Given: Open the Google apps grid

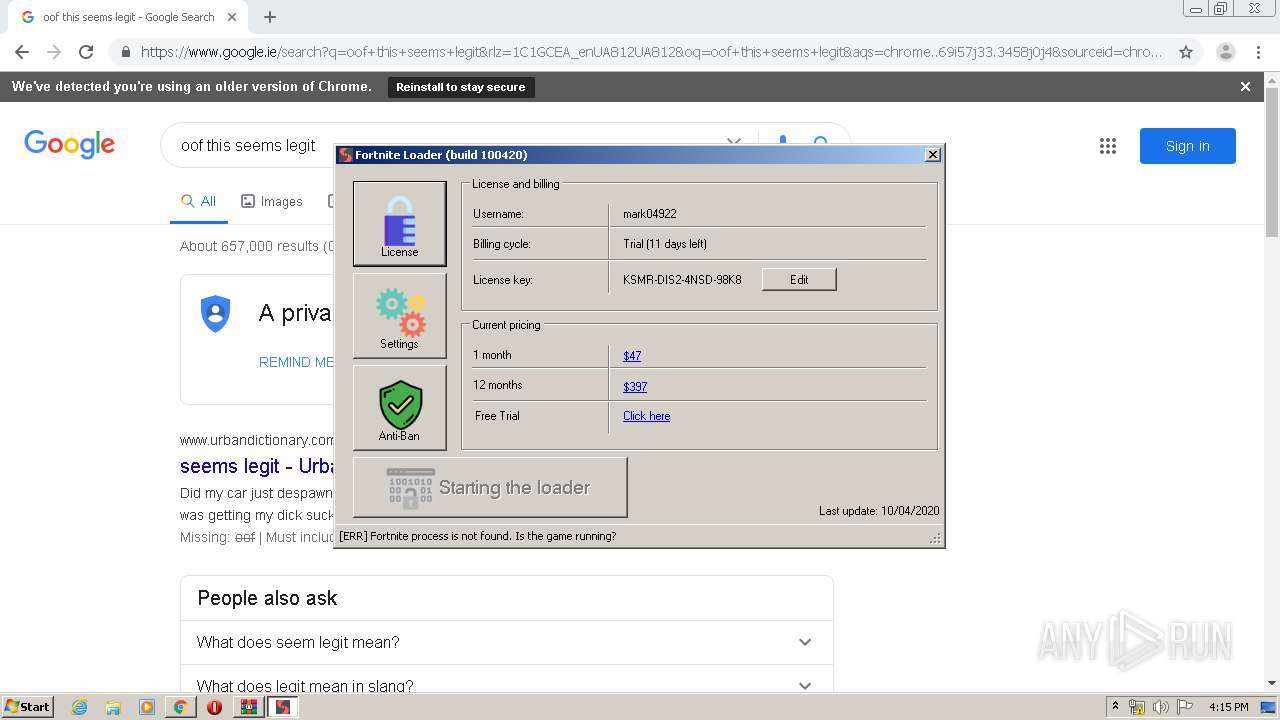Looking at the screenshot, I should pos(1108,146).
